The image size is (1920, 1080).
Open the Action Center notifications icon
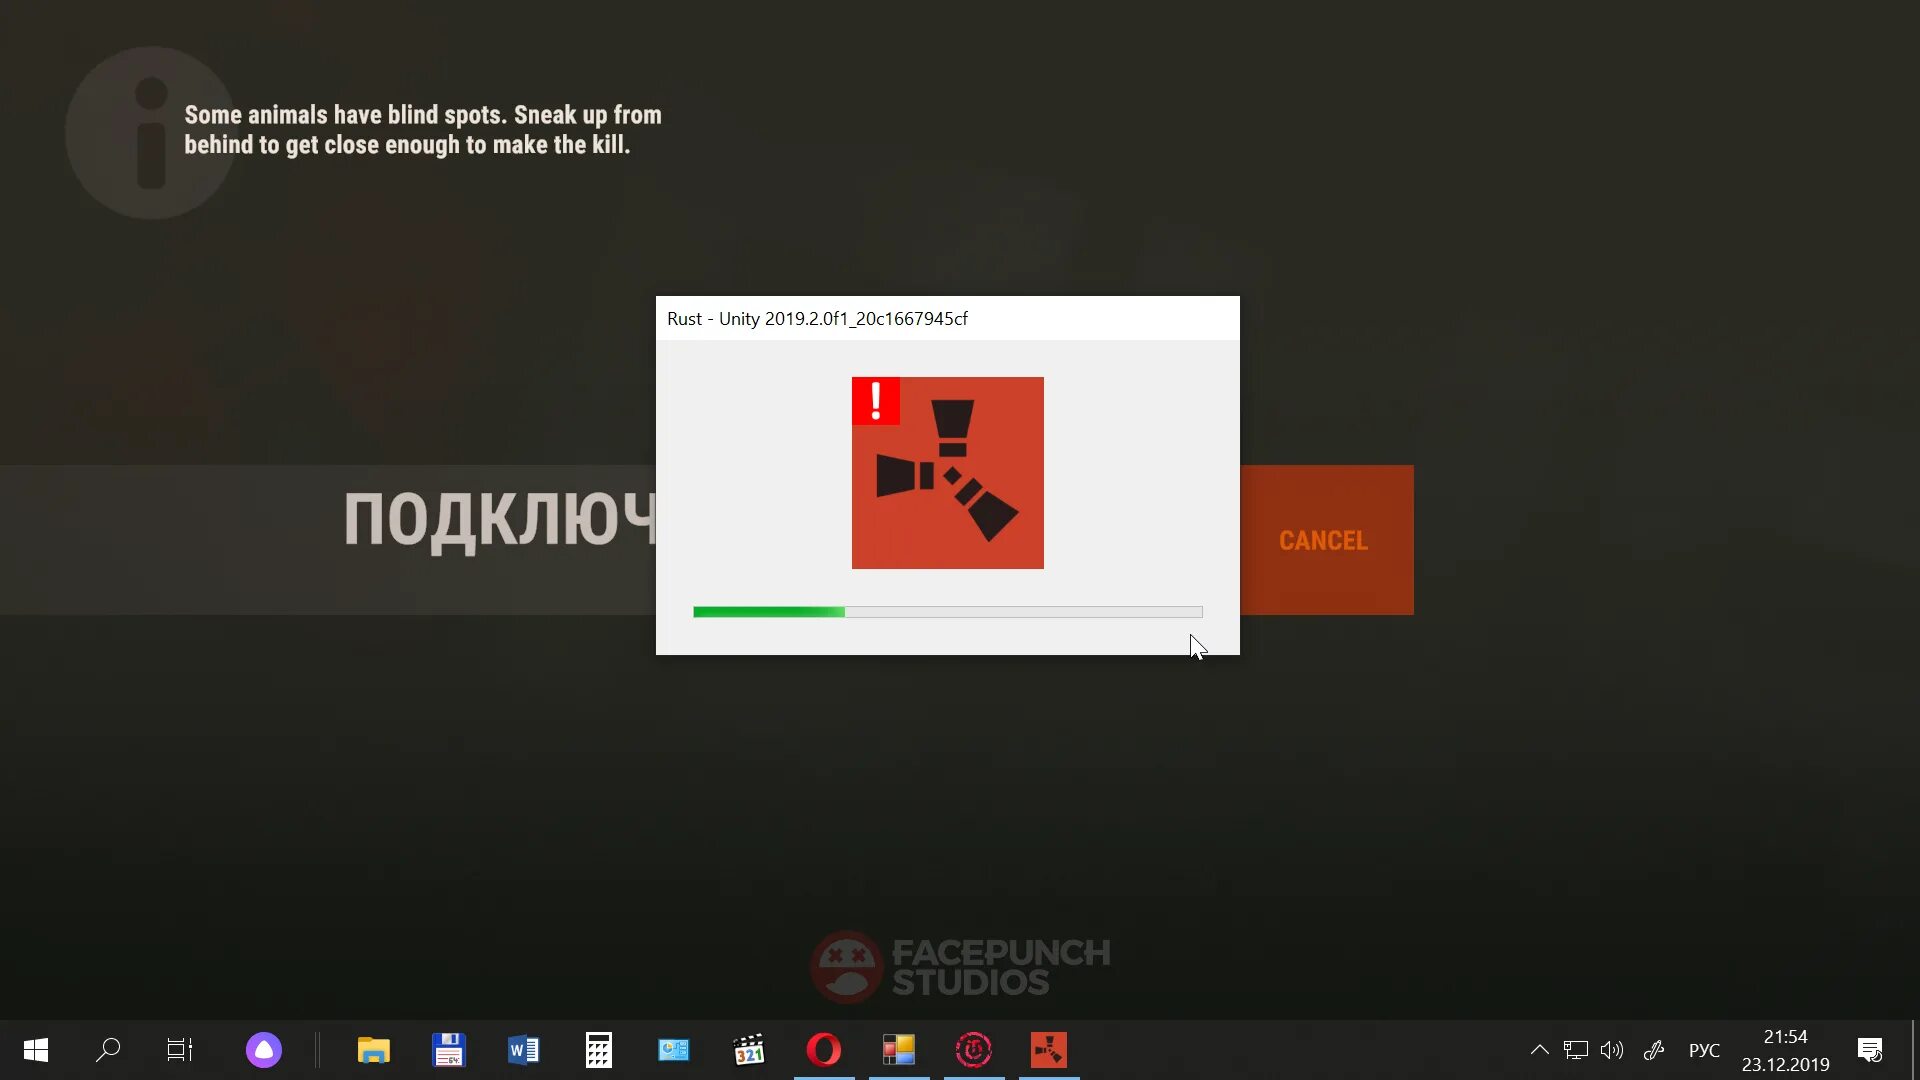tap(1870, 1050)
